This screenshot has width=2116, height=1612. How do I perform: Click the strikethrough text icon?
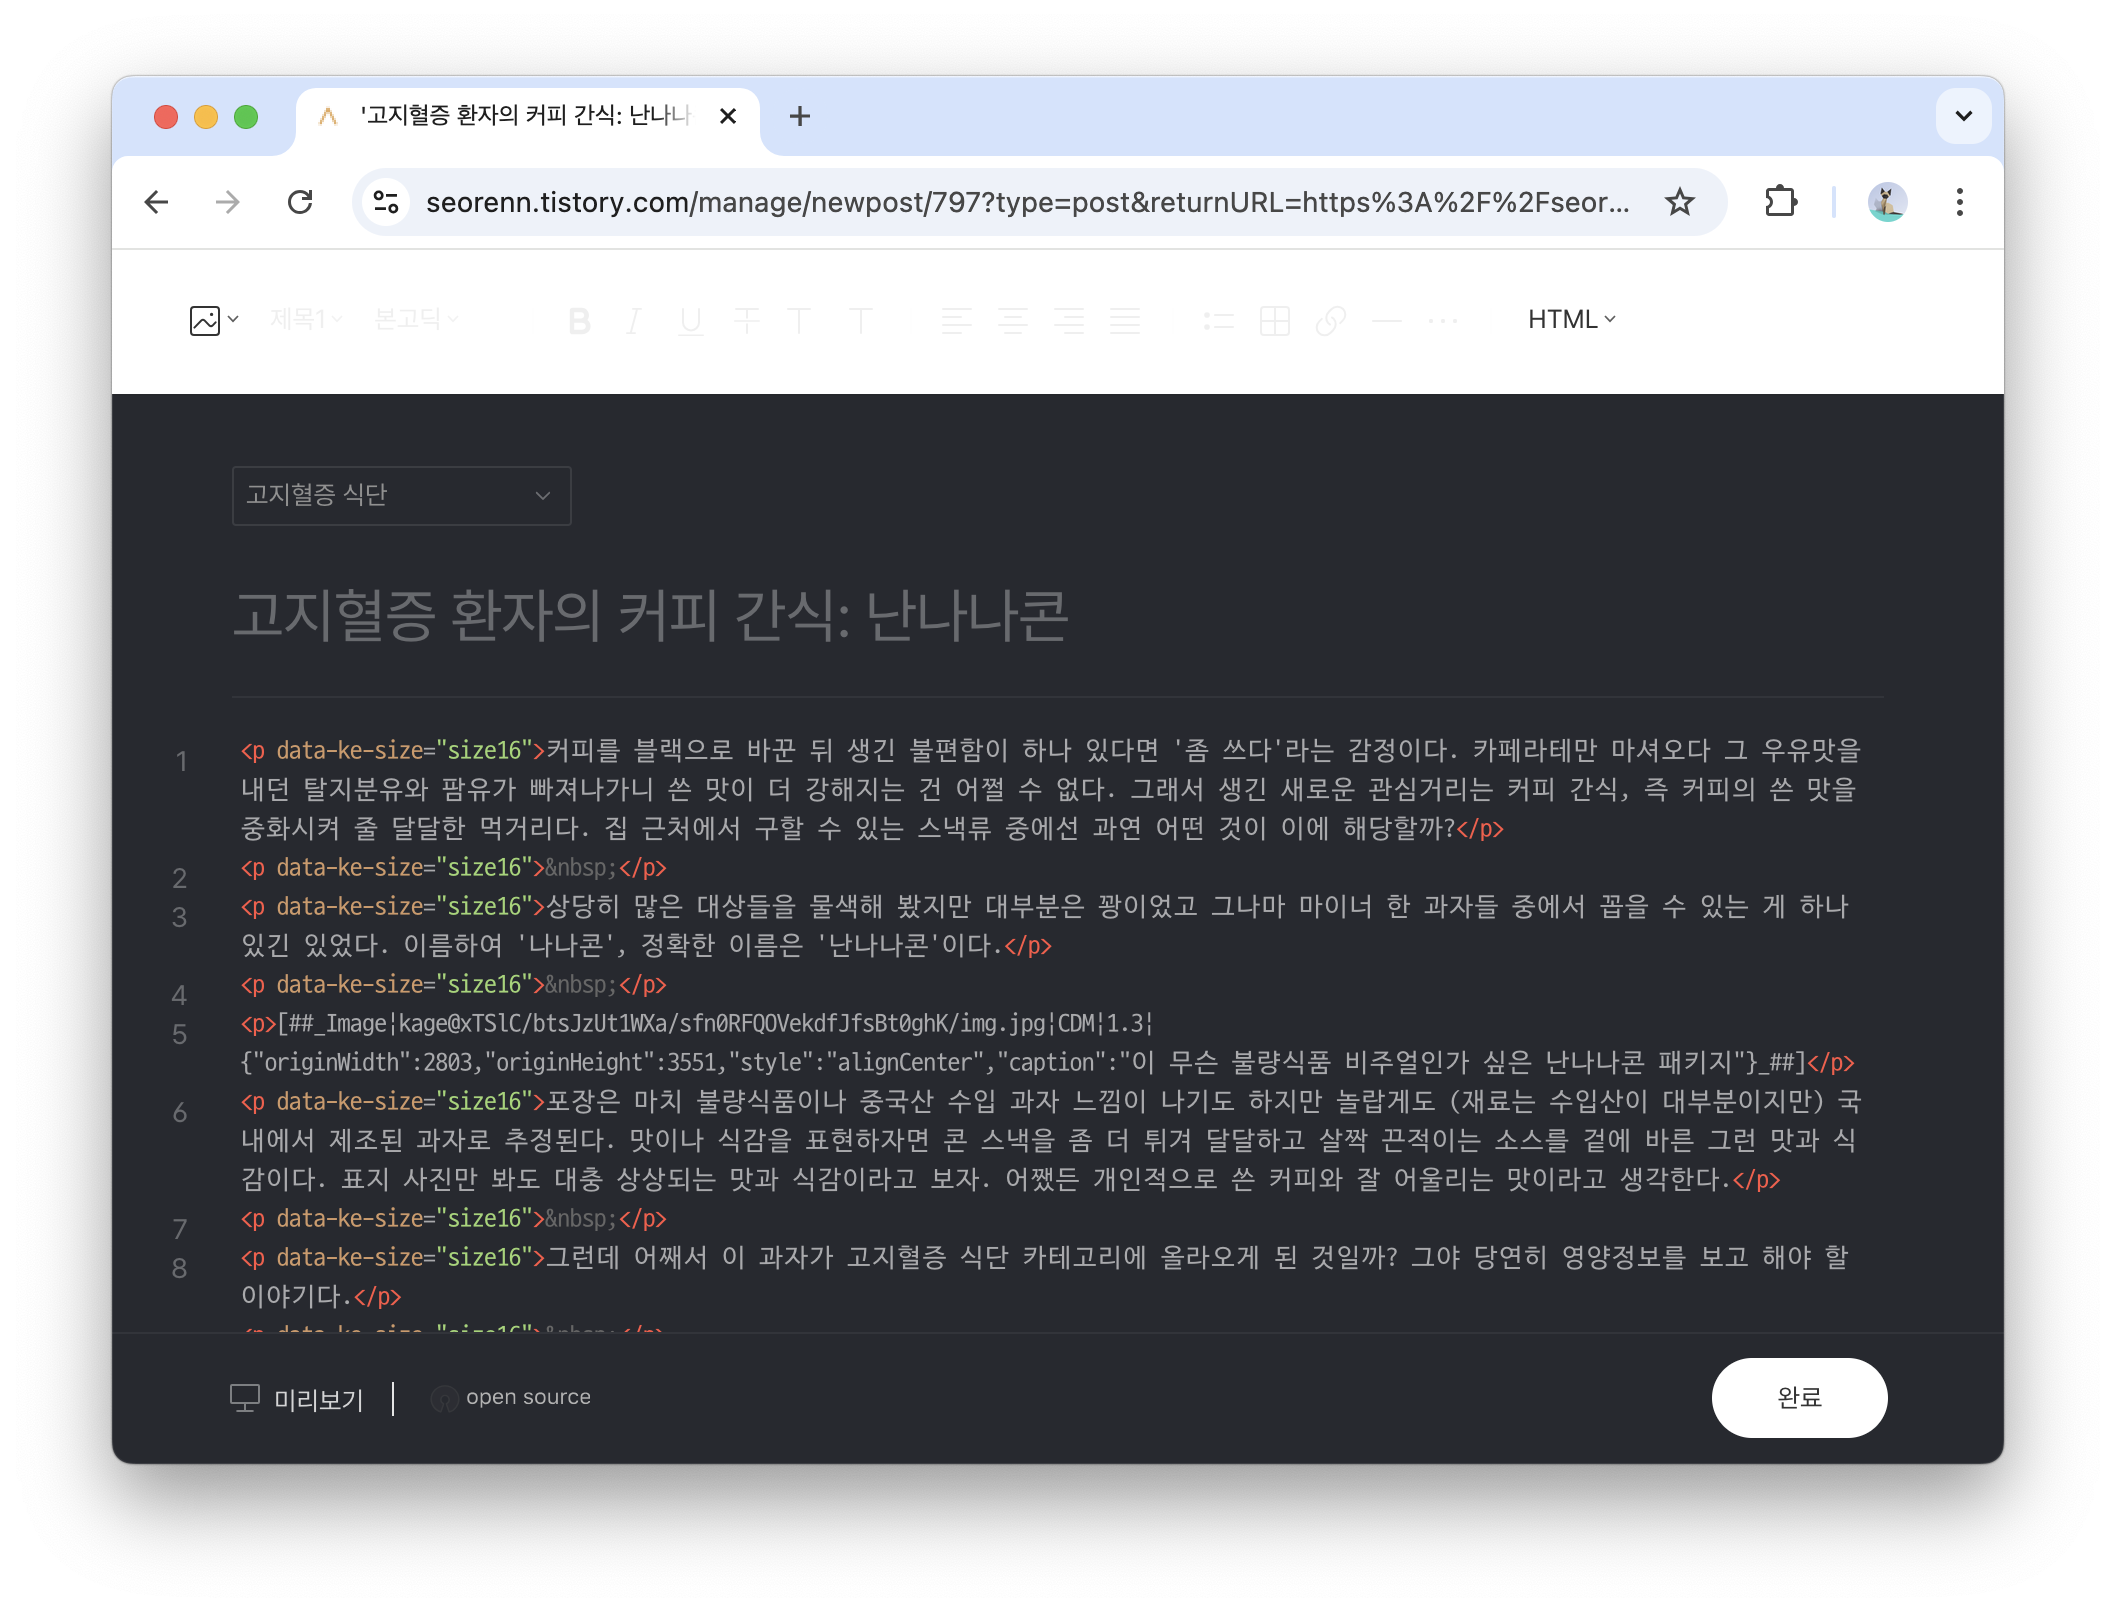coord(746,321)
